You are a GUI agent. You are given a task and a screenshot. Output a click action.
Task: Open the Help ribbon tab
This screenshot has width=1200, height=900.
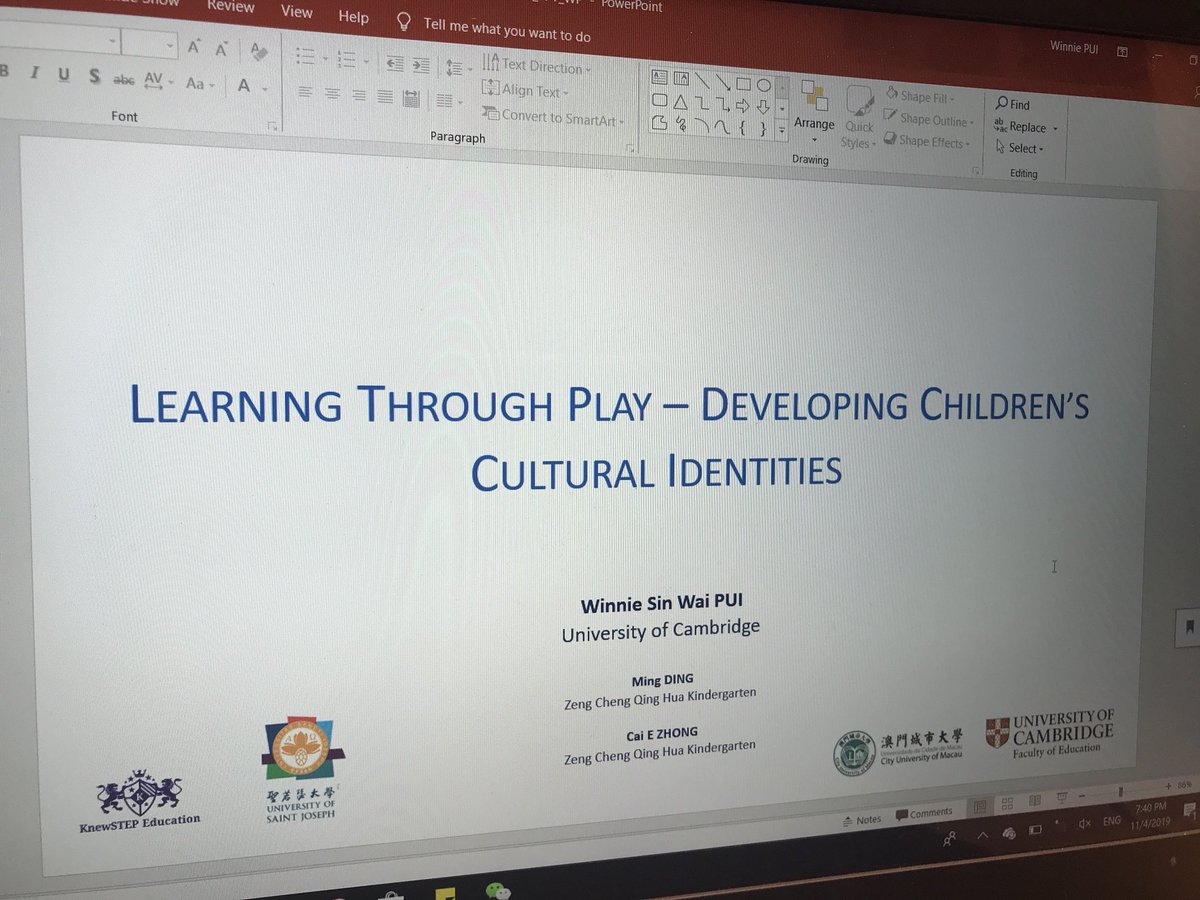click(x=353, y=17)
